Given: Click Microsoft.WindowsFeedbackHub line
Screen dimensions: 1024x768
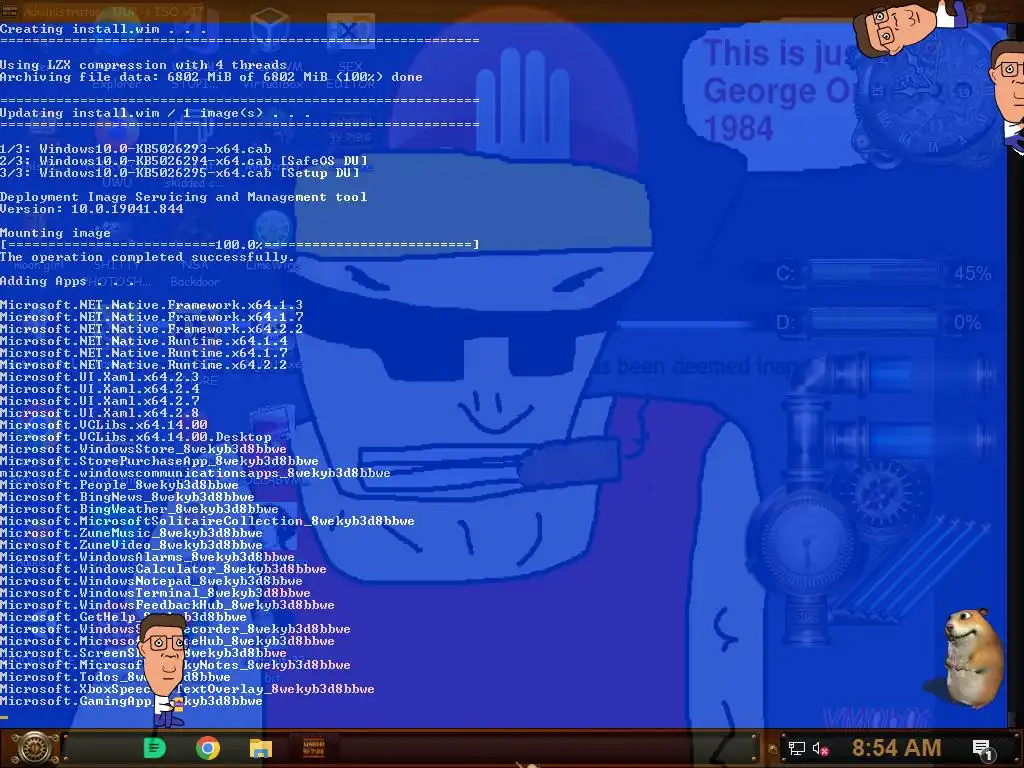Looking at the screenshot, I should pyautogui.click(x=167, y=605).
